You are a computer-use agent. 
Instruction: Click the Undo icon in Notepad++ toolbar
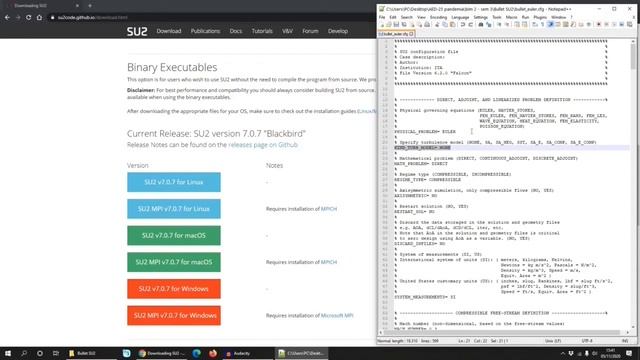pos(463,24)
